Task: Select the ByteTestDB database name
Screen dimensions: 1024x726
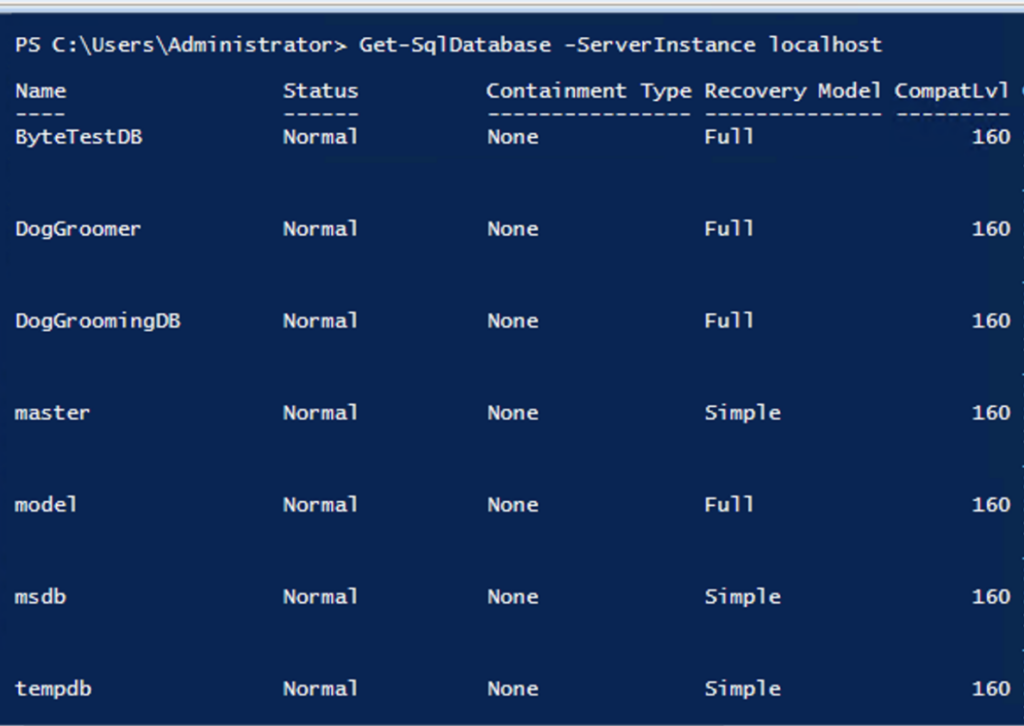Action: click(78, 137)
